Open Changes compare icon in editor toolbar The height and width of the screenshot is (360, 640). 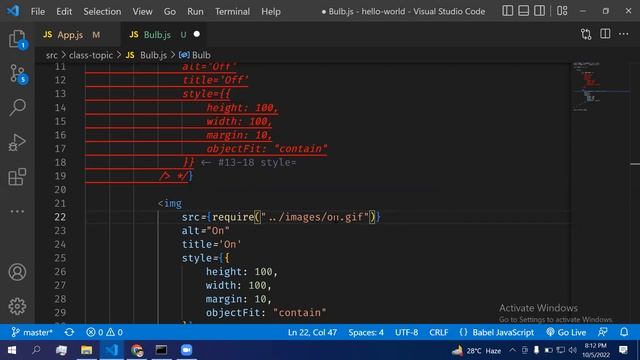click(586, 34)
